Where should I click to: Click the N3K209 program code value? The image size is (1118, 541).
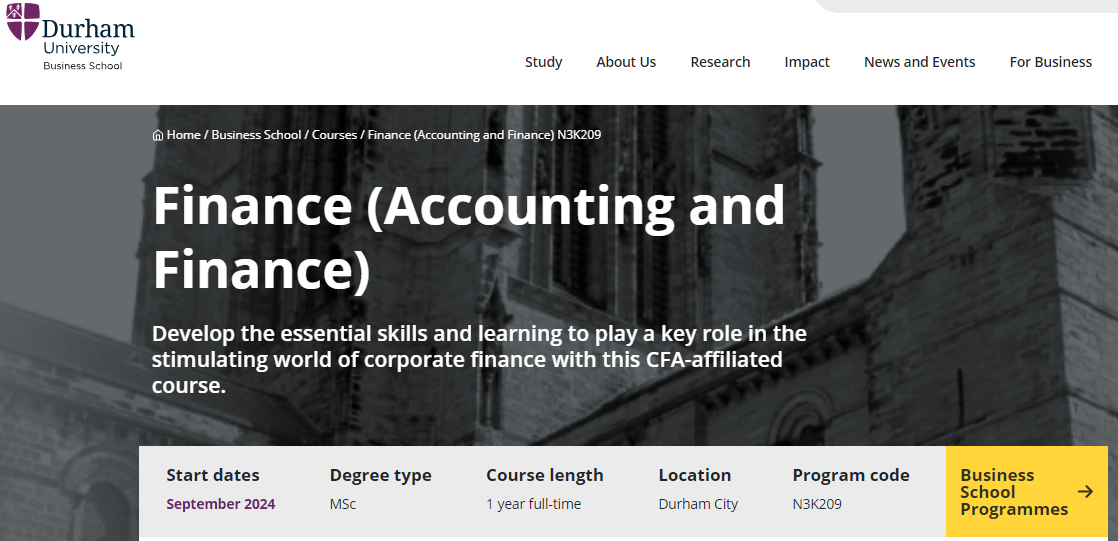817,504
